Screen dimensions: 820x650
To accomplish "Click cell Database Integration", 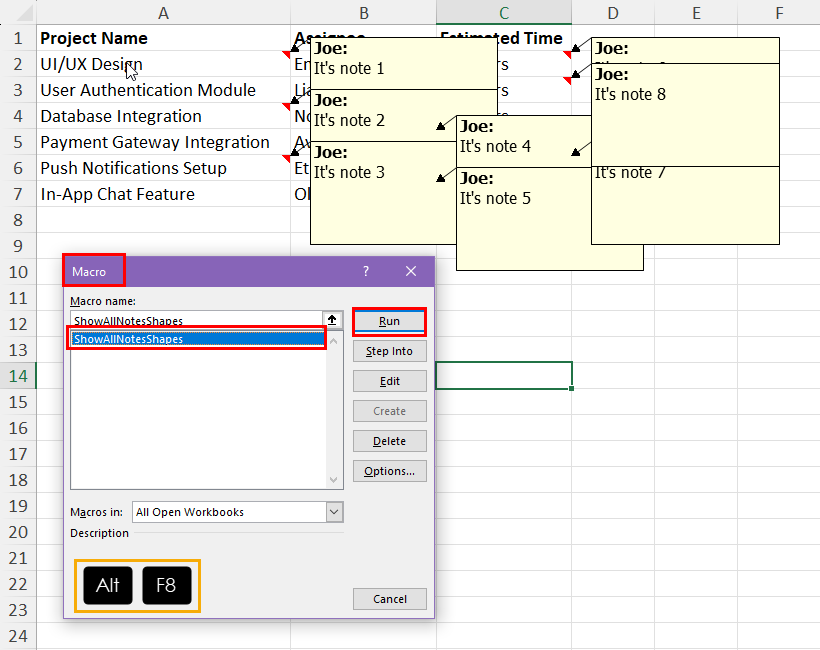I will (163, 116).
